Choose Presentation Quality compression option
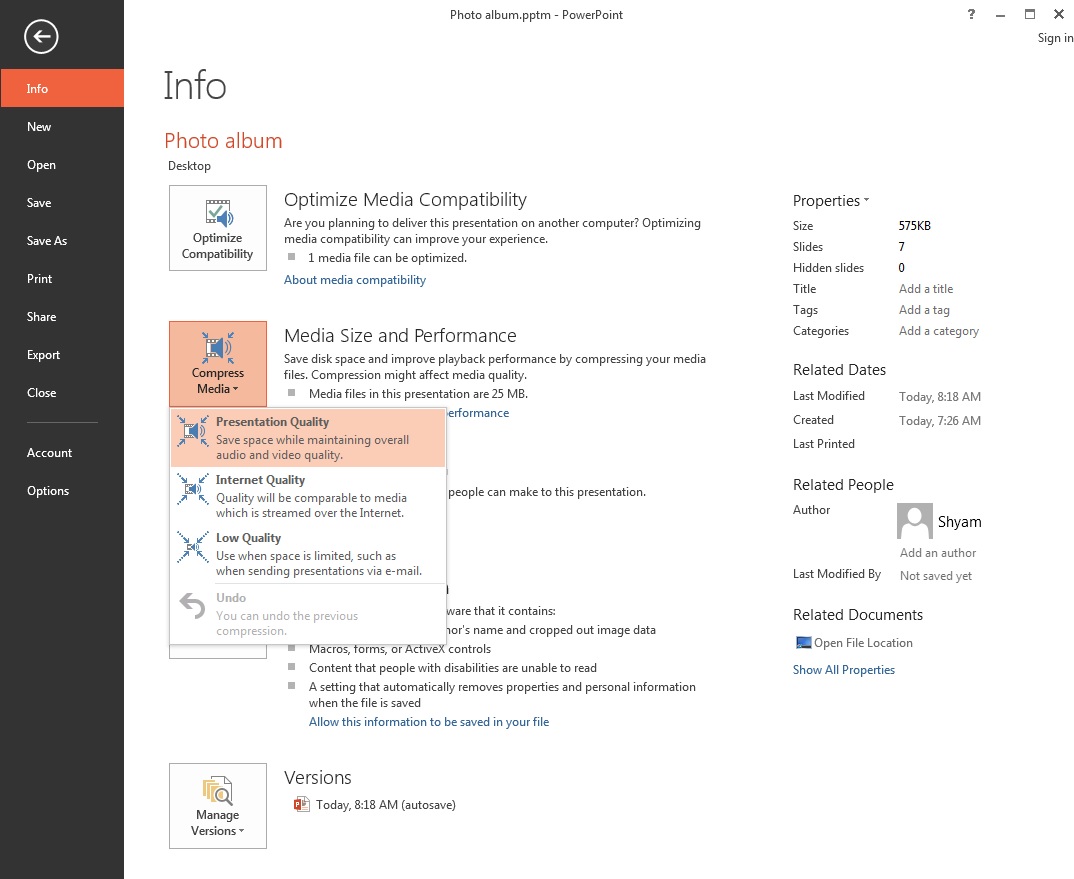1074x879 pixels. tap(308, 438)
